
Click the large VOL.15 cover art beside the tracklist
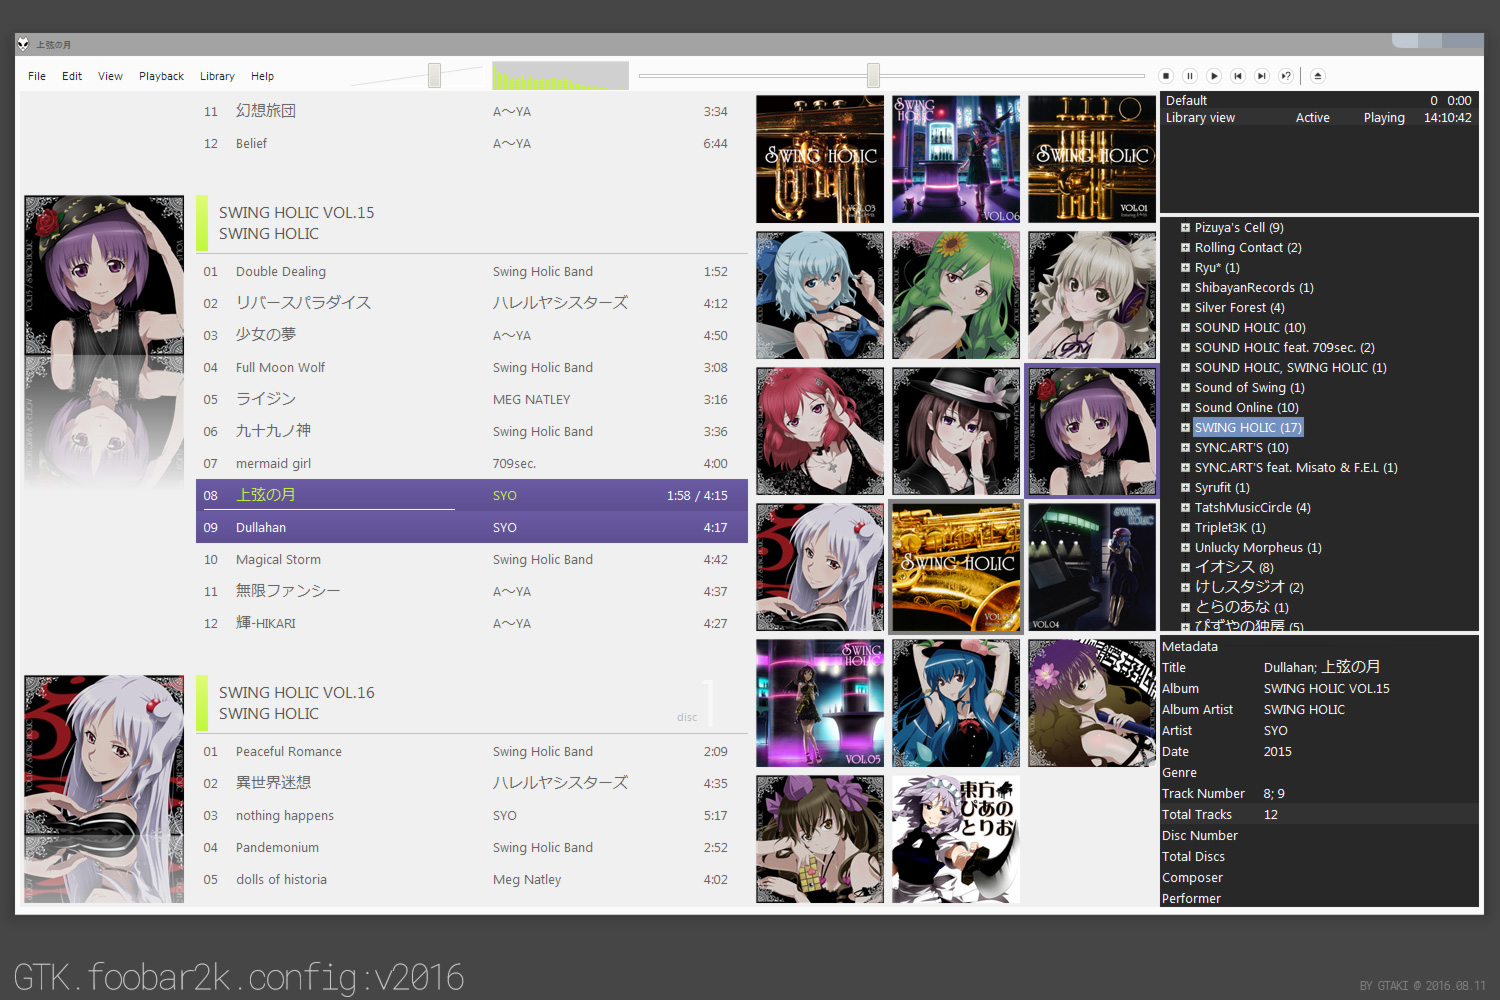[x=104, y=275]
